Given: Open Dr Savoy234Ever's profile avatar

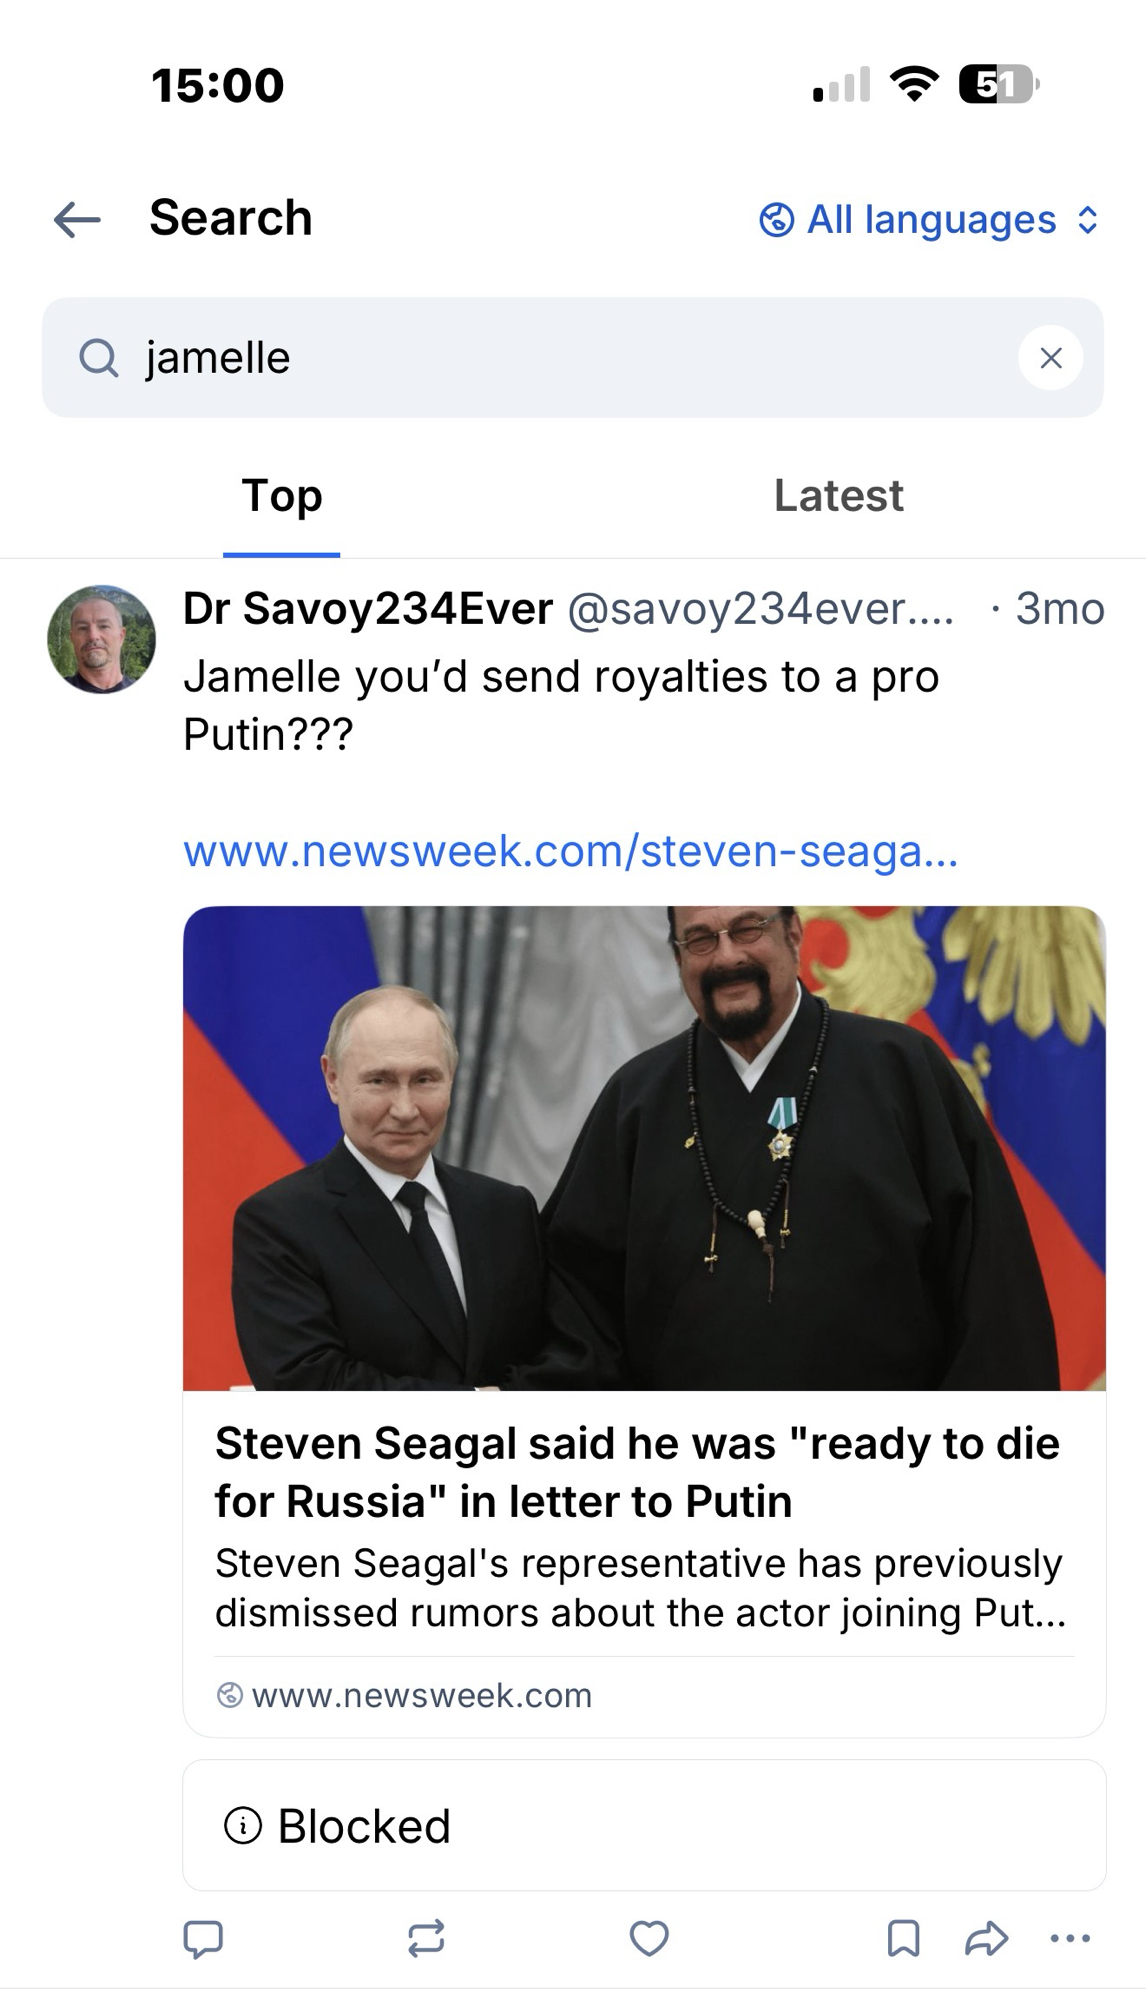Looking at the screenshot, I should 101,639.
